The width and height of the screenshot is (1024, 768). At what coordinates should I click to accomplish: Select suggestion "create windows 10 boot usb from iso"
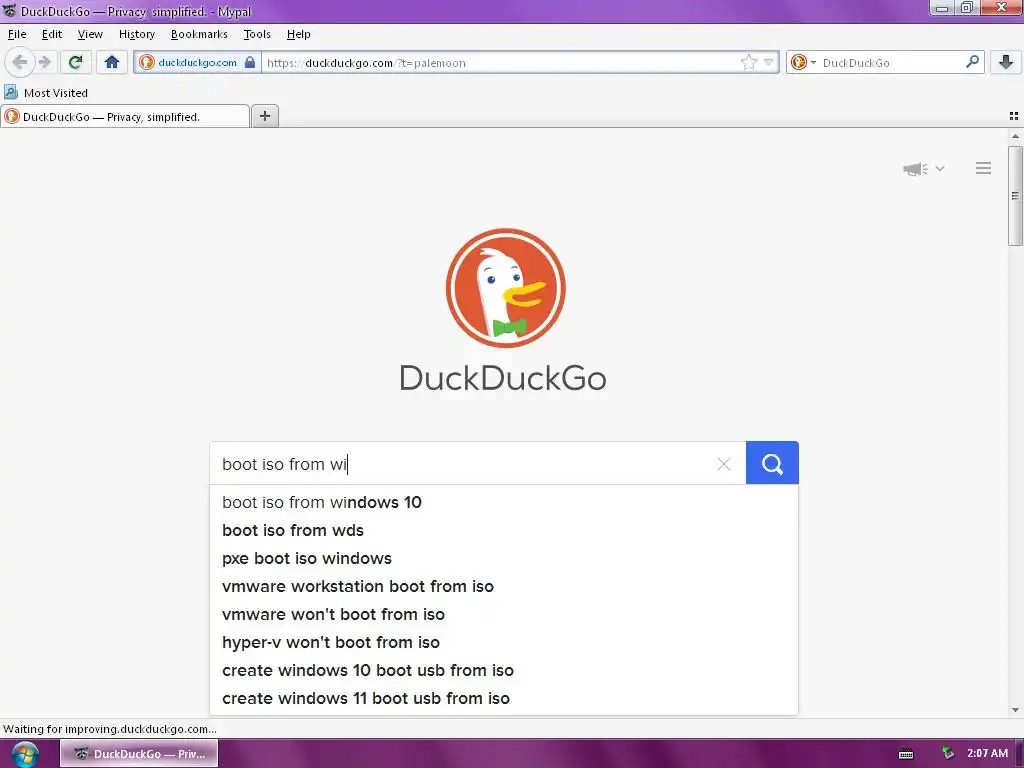pyautogui.click(x=504, y=671)
